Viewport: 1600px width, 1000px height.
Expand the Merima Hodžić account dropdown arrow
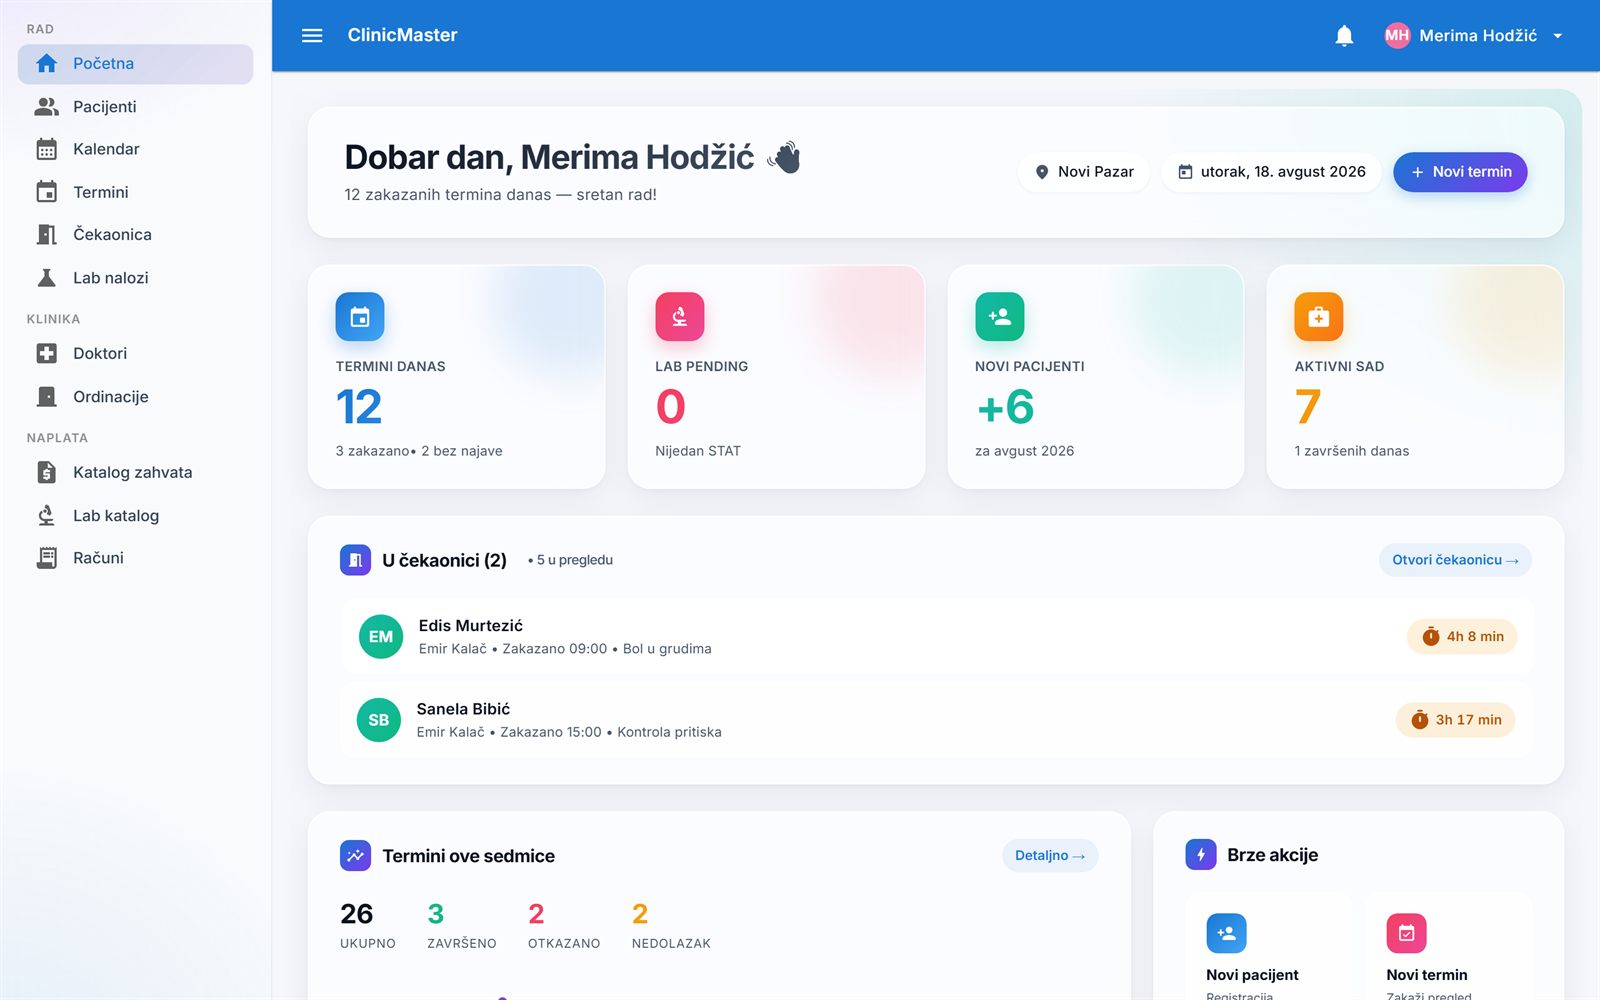pos(1558,36)
